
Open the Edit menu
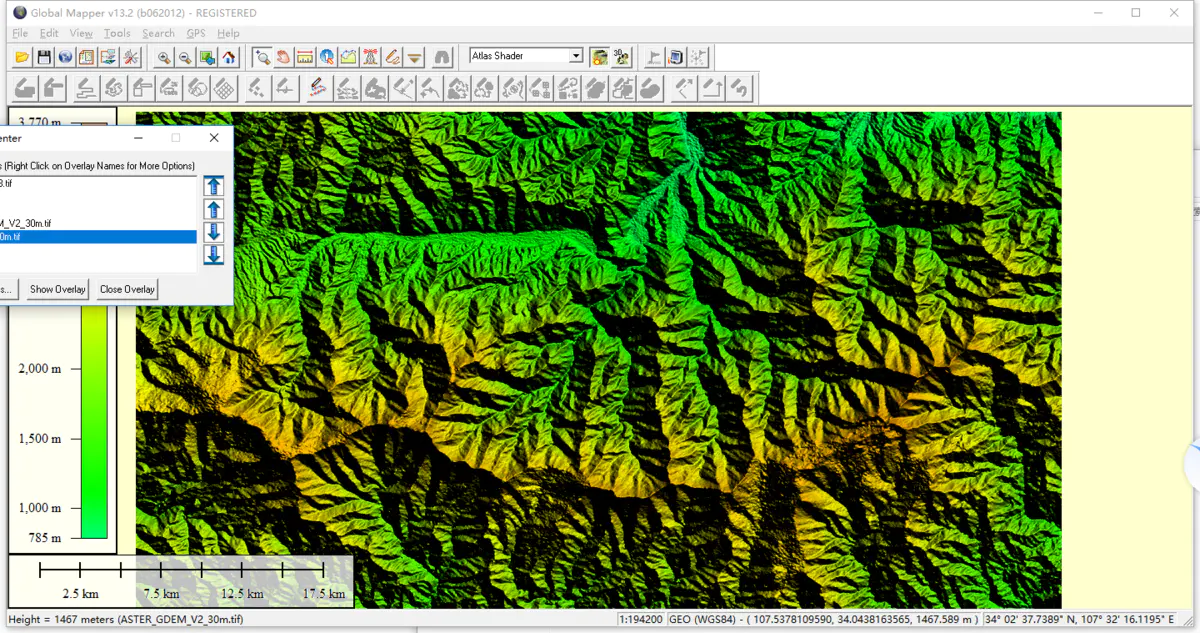point(49,34)
